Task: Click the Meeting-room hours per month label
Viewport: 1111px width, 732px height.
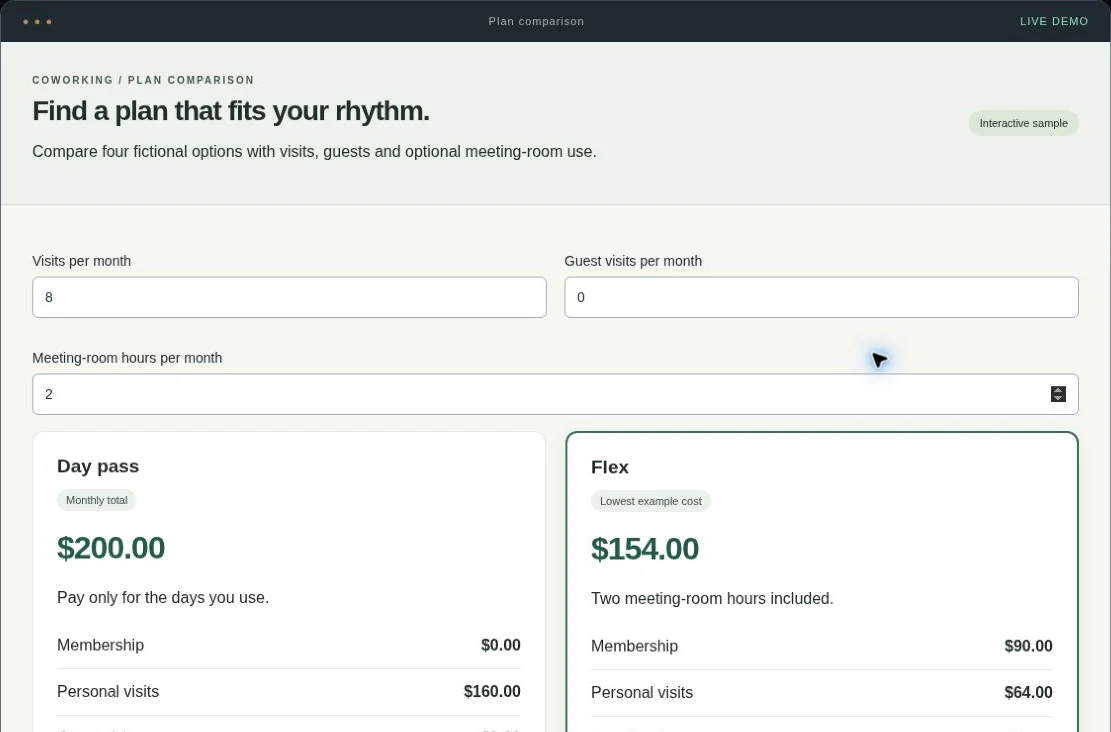Action: (x=127, y=358)
